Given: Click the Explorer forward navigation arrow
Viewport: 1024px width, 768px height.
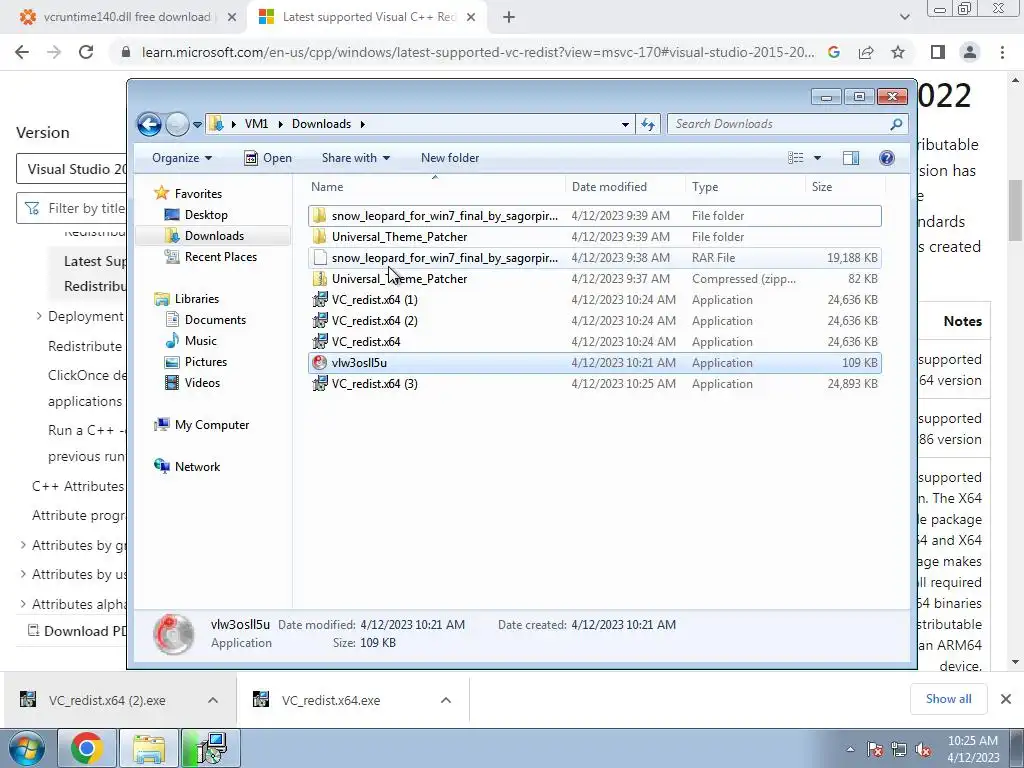Looking at the screenshot, I should [x=177, y=124].
